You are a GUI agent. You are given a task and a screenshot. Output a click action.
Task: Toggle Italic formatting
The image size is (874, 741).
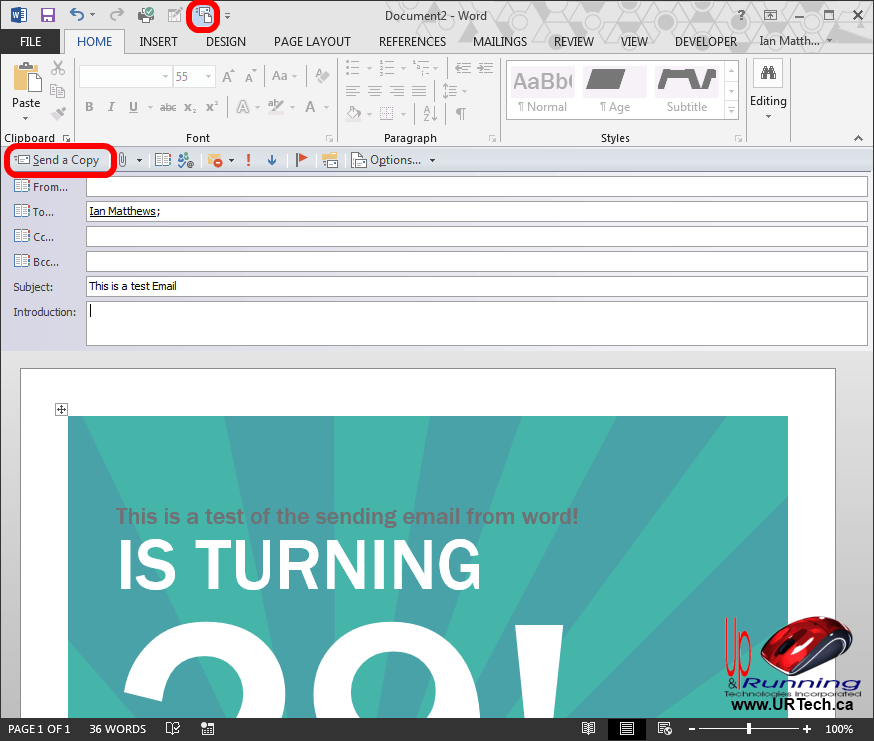click(111, 107)
